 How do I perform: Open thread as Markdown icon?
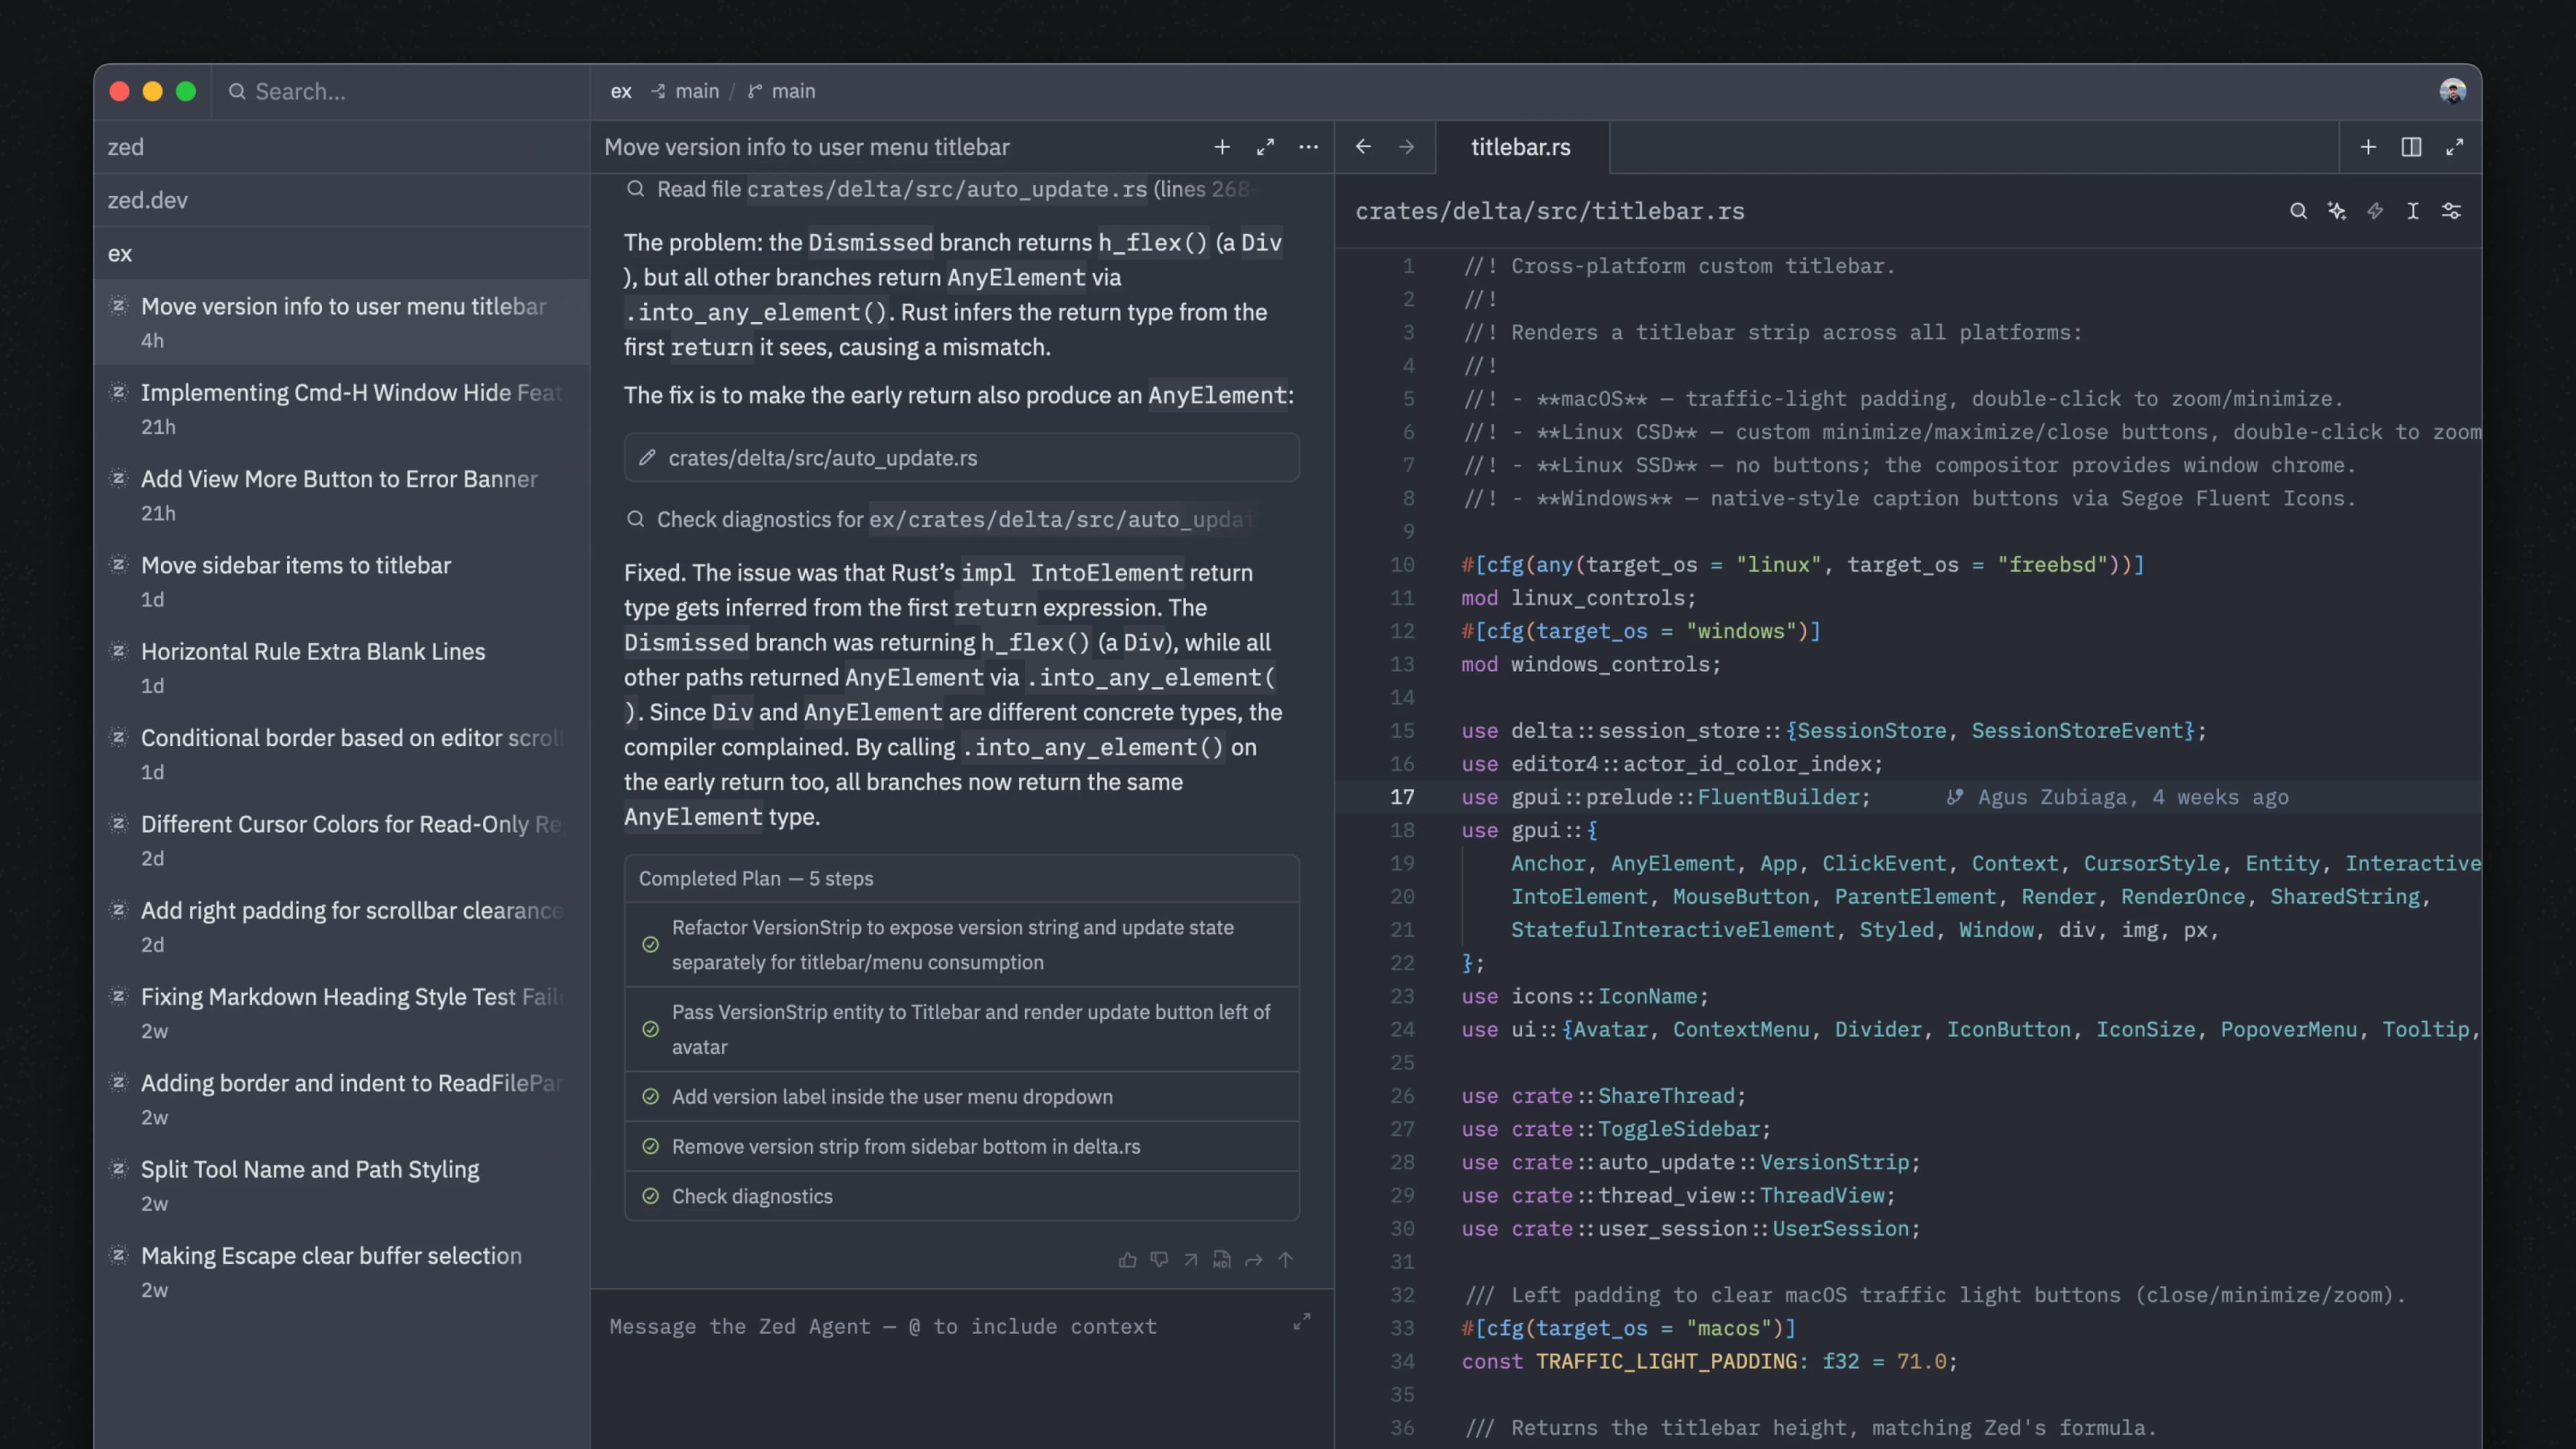(1222, 1260)
